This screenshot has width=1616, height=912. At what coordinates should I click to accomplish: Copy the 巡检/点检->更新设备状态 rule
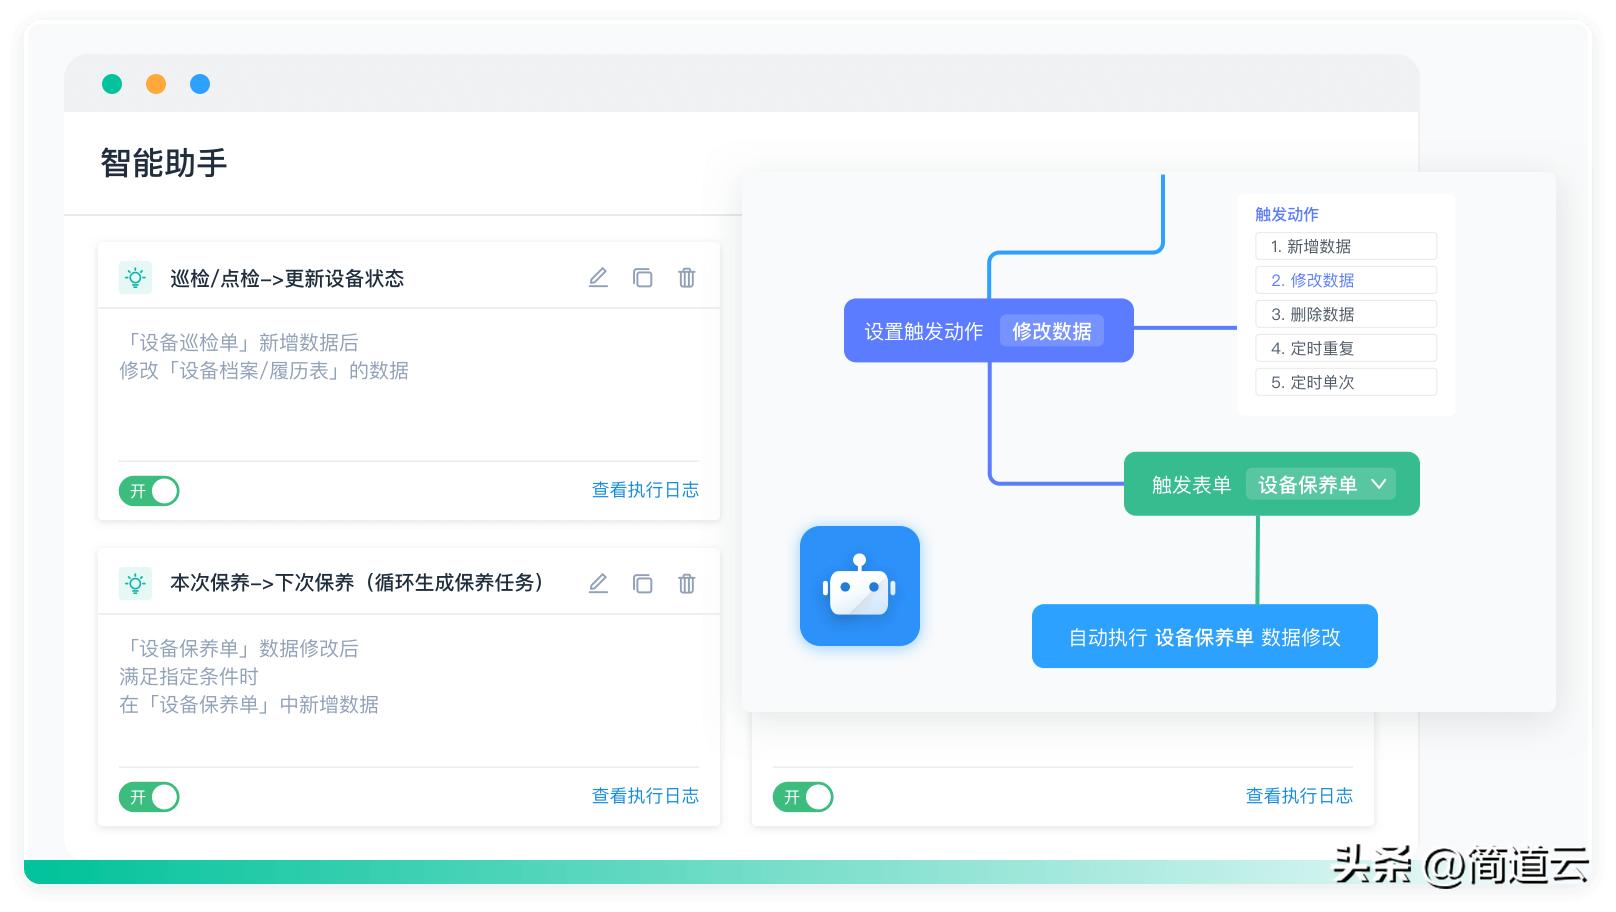point(642,278)
